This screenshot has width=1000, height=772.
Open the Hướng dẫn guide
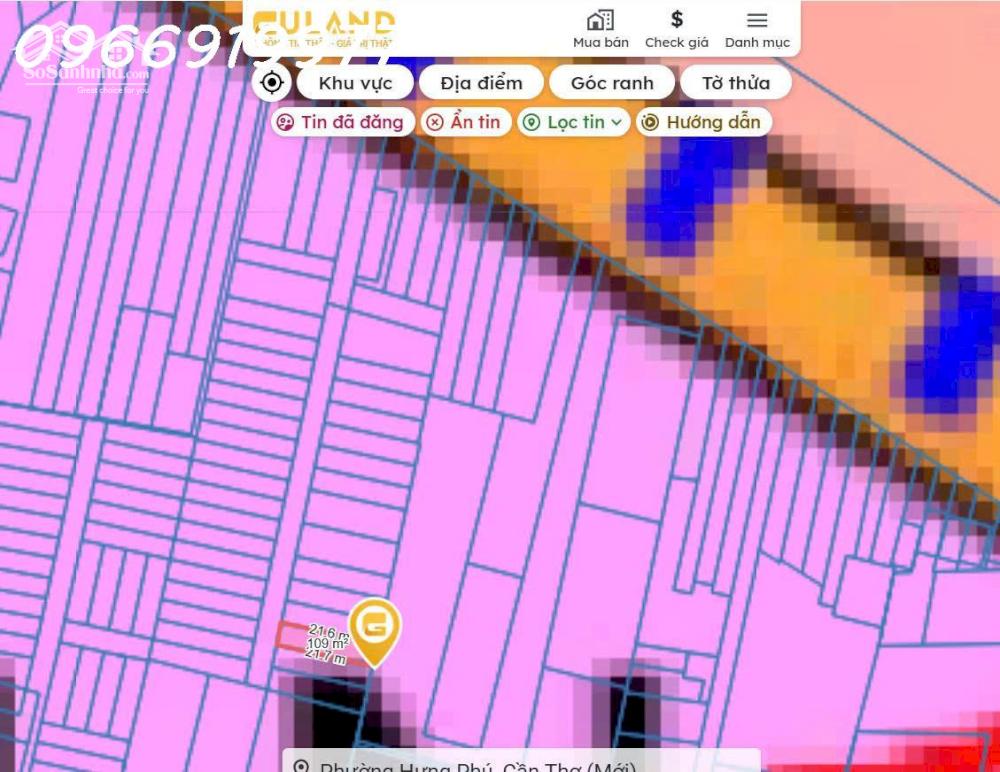click(703, 122)
